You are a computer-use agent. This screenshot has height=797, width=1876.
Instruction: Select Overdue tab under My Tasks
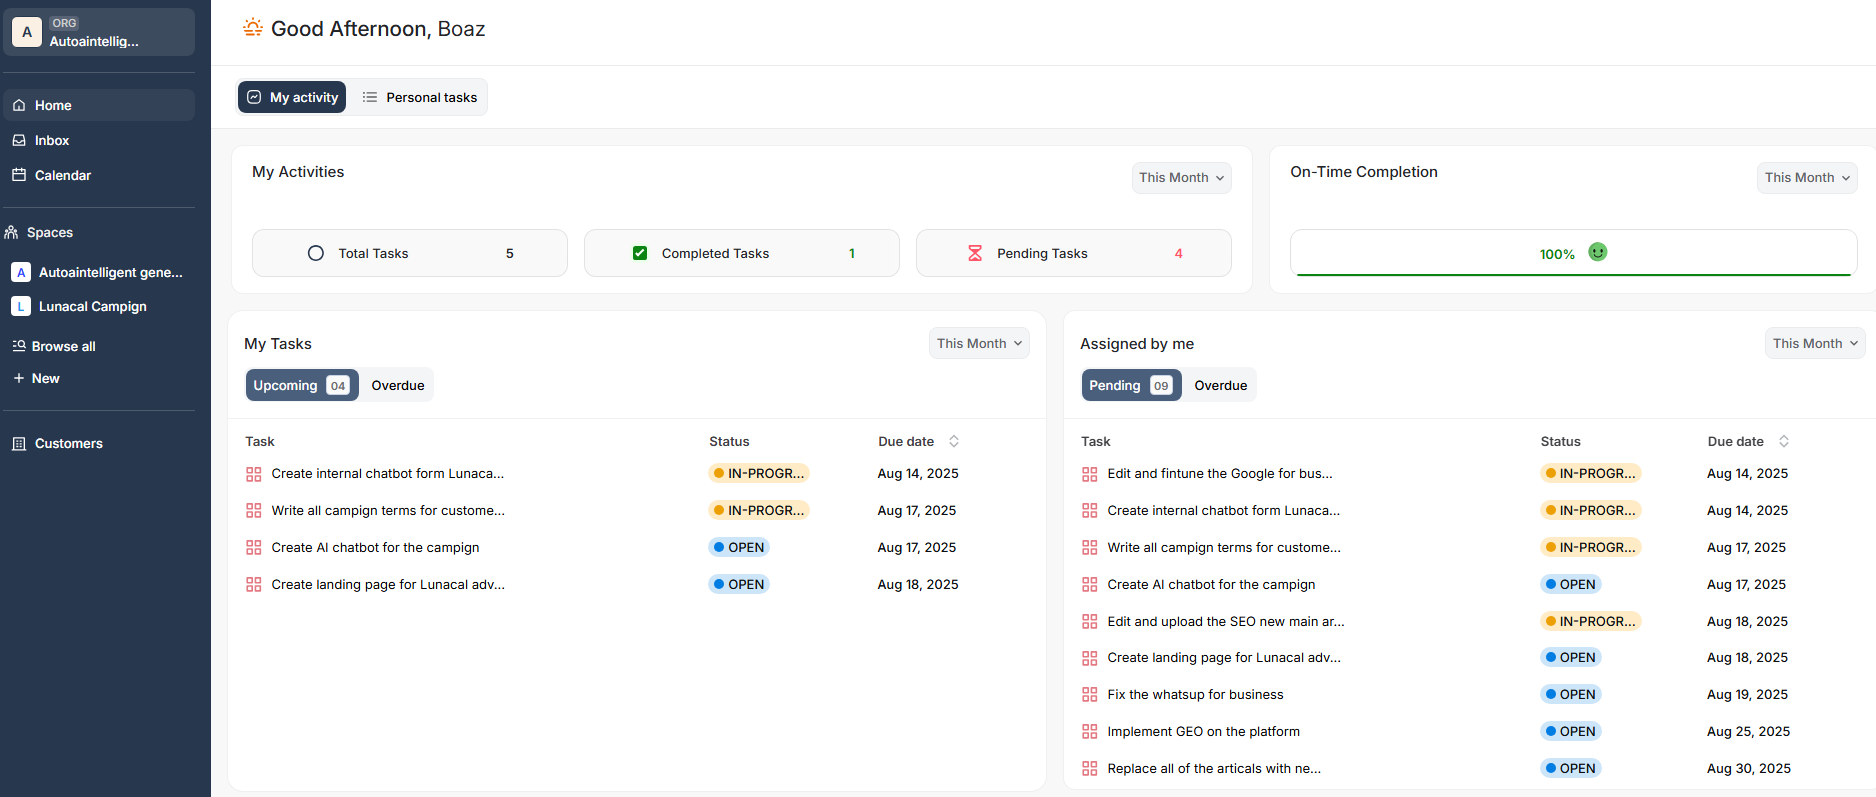(x=397, y=385)
